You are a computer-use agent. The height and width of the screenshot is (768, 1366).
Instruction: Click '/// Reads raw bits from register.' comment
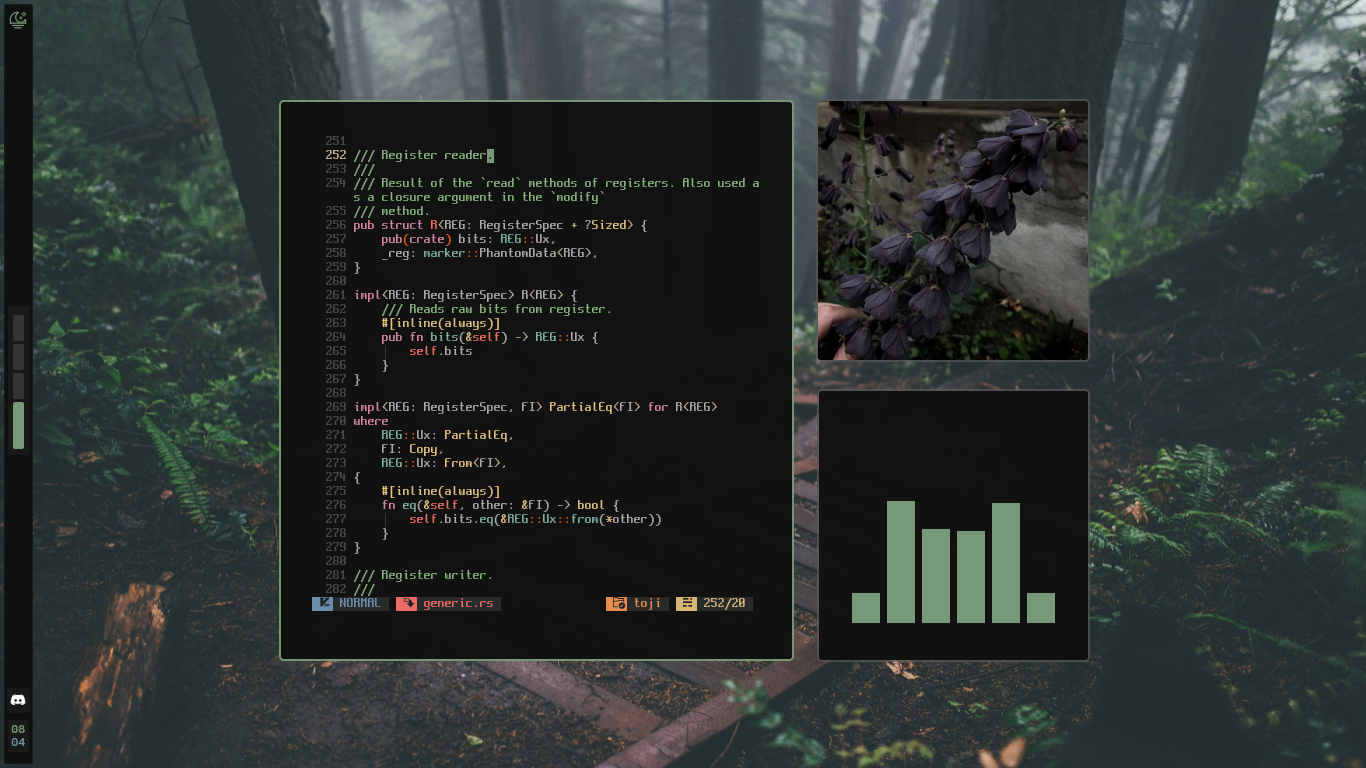(x=496, y=309)
